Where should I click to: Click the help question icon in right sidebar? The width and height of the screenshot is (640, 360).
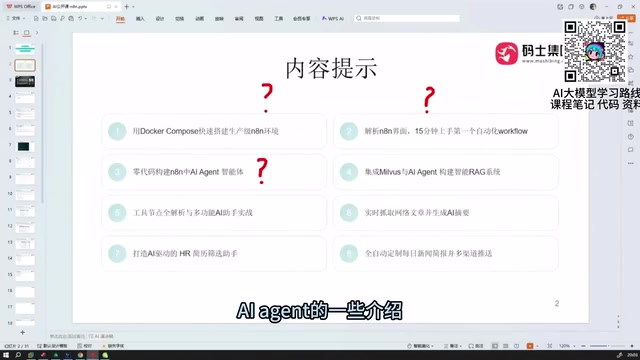631,136
